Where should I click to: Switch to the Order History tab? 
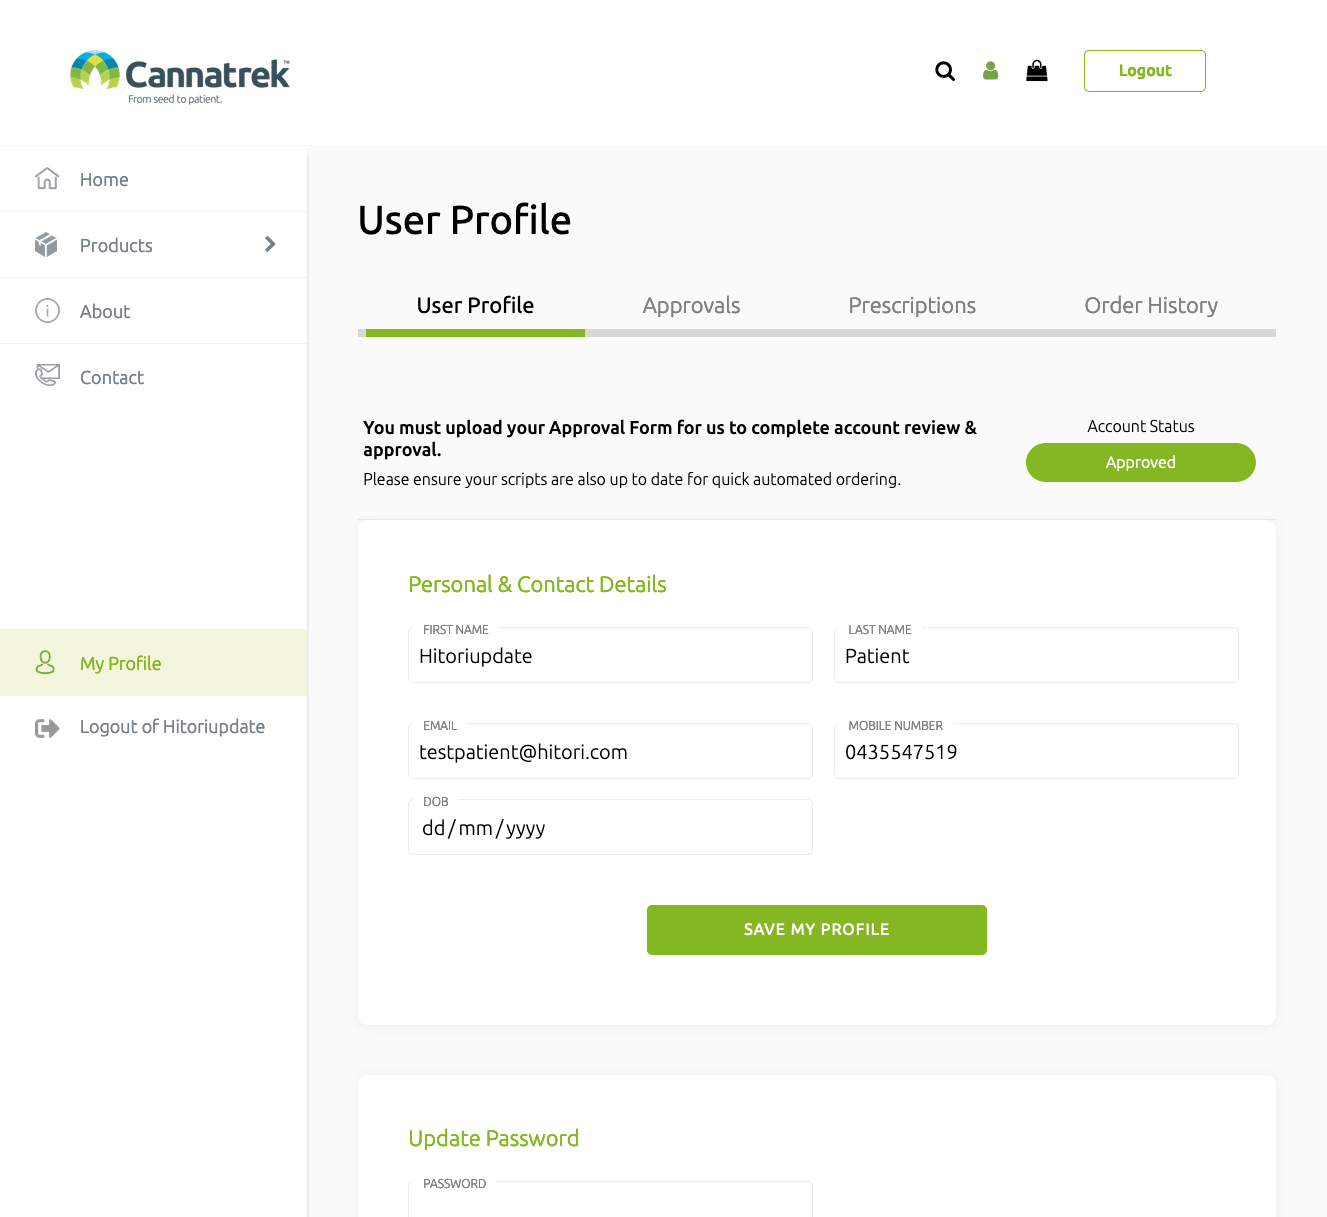(1151, 306)
